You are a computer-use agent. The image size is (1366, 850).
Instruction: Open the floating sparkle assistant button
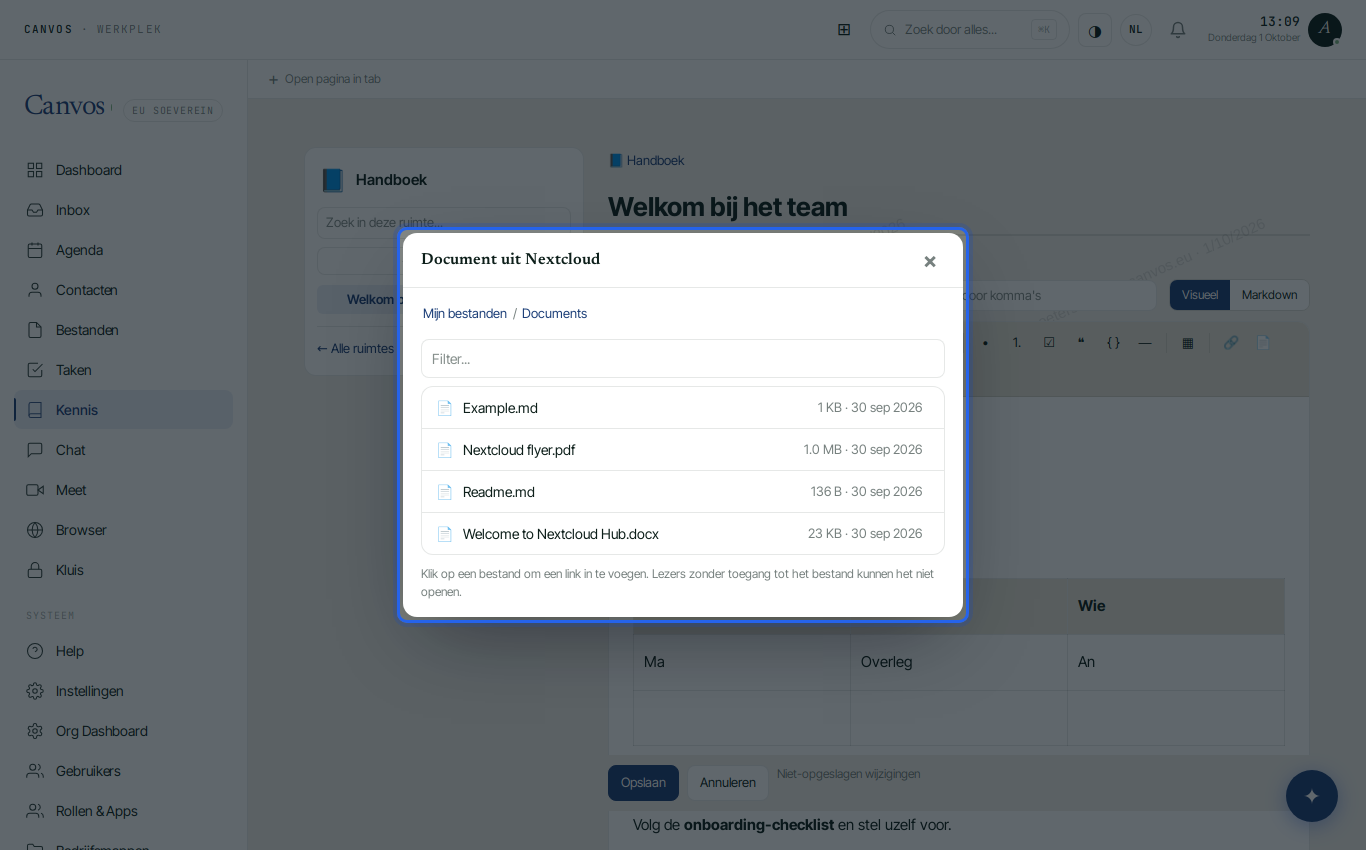pyautogui.click(x=1312, y=796)
